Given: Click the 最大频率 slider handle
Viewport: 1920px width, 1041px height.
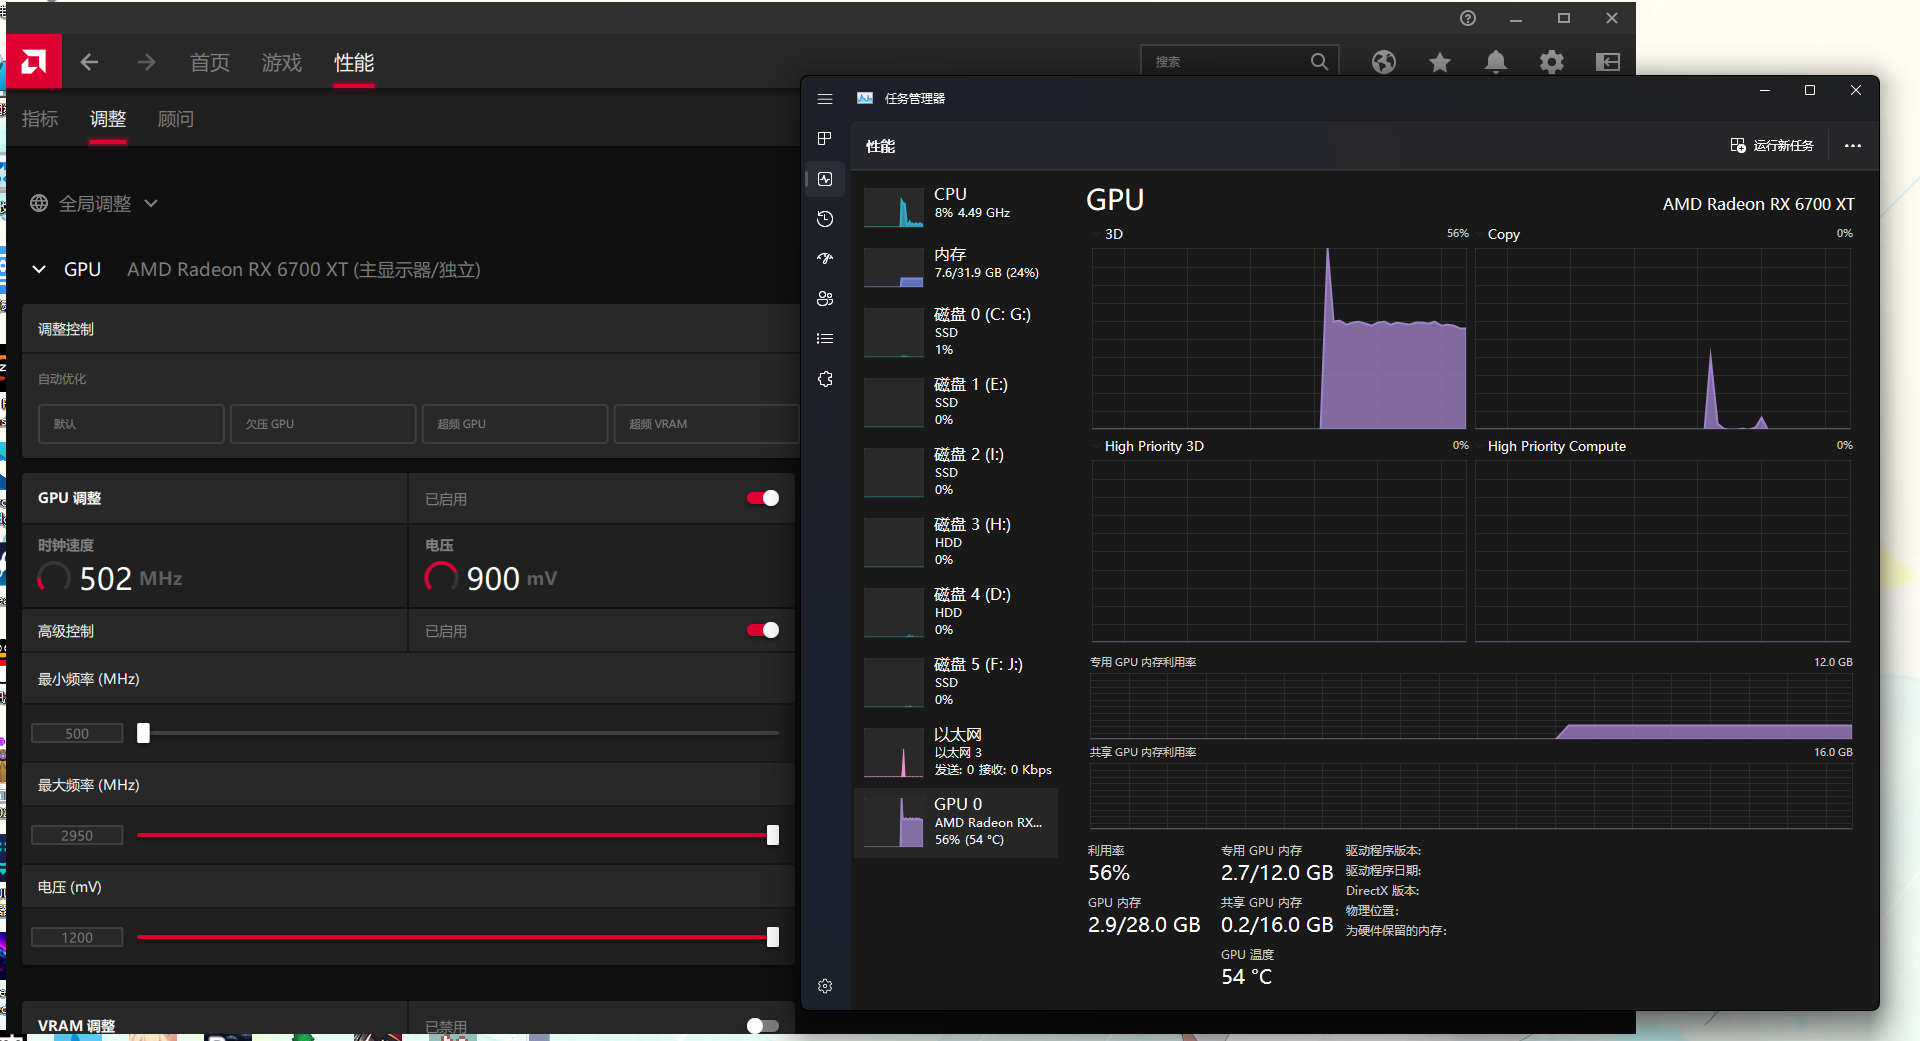Looking at the screenshot, I should tap(773, 835).
